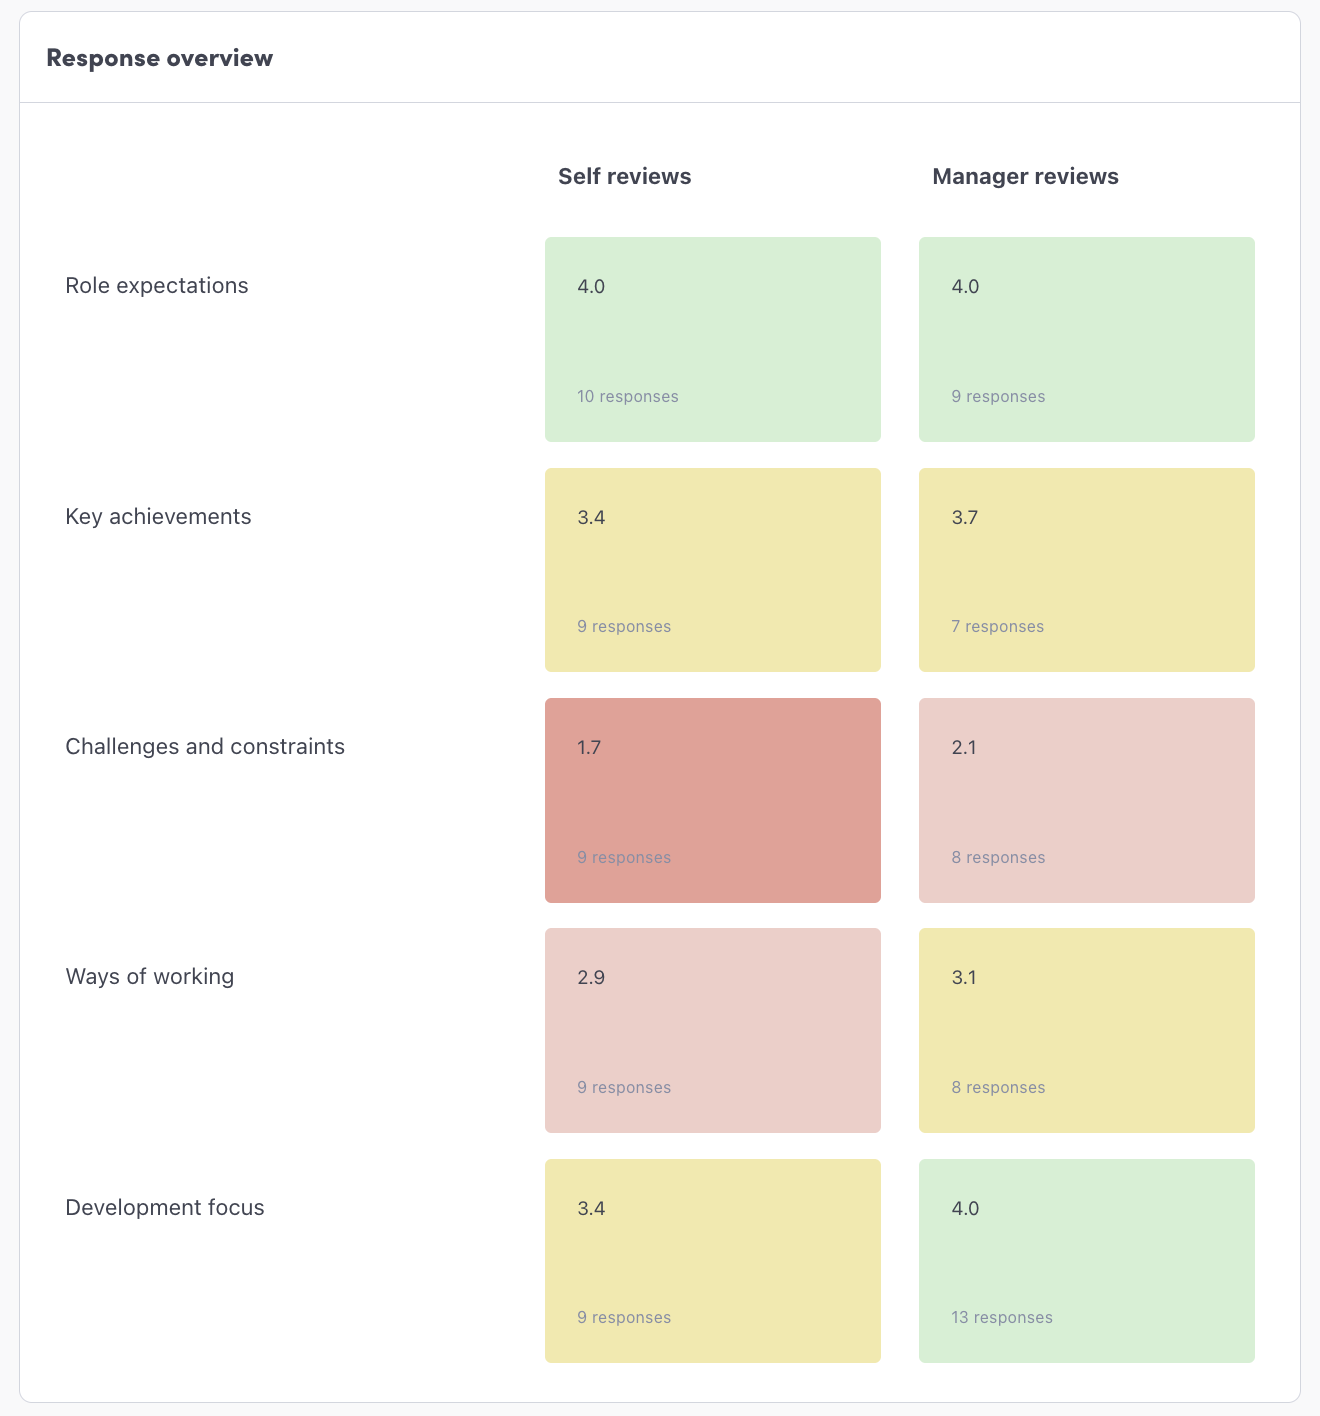Click the Development focus row label
1320x1416 pixels.
pos(165,1208)
